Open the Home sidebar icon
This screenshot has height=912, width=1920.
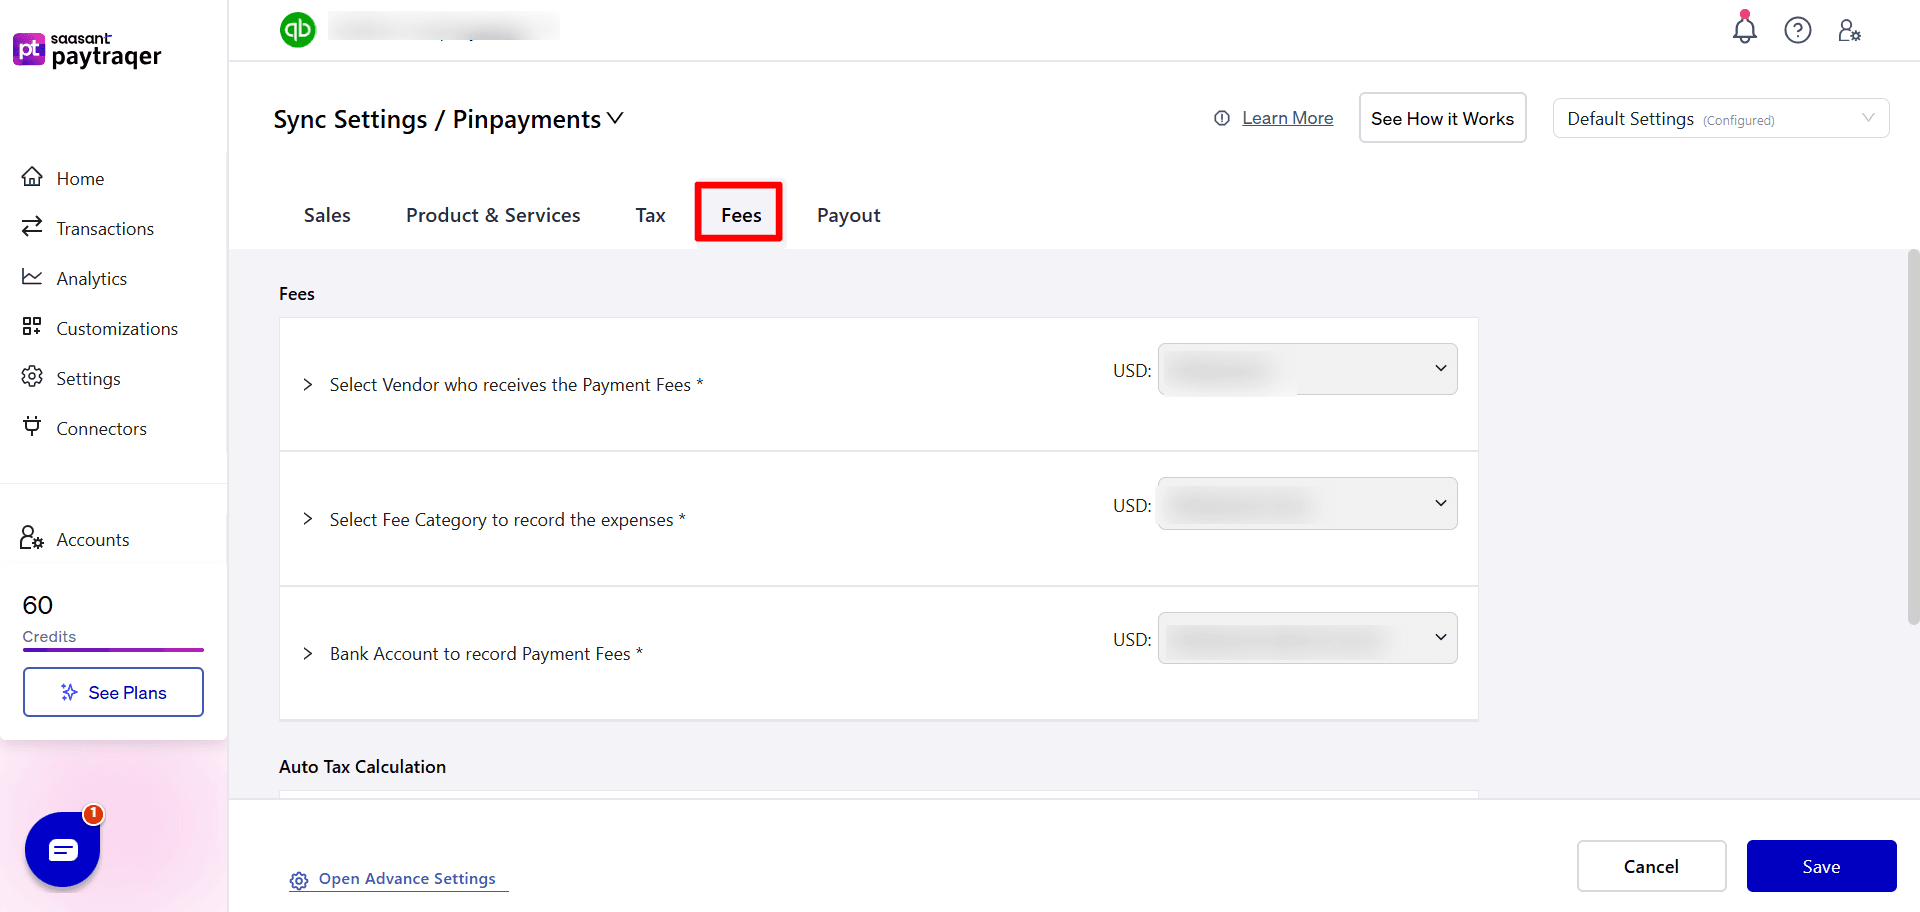coord(33,177)
